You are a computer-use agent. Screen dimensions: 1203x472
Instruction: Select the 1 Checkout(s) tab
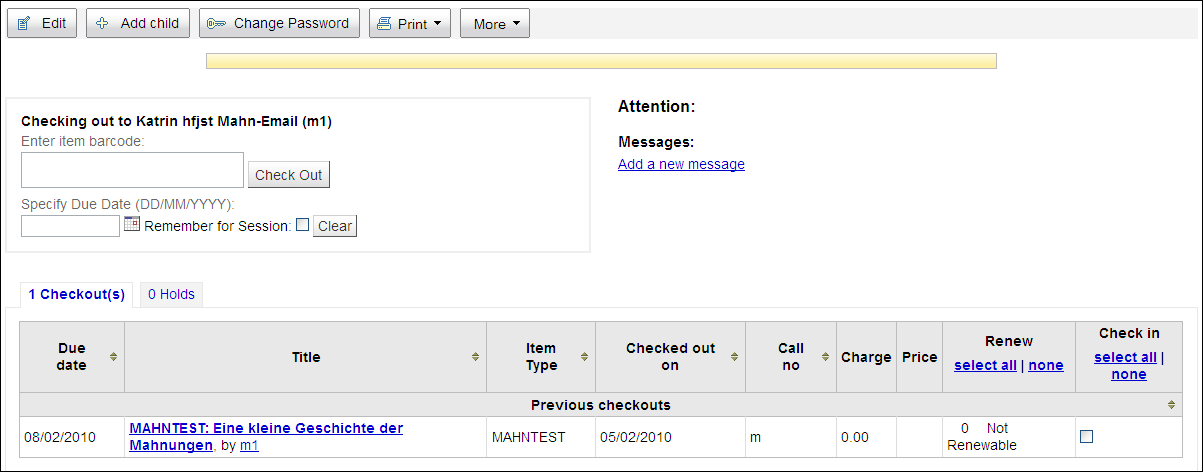[x=76, y=294]
